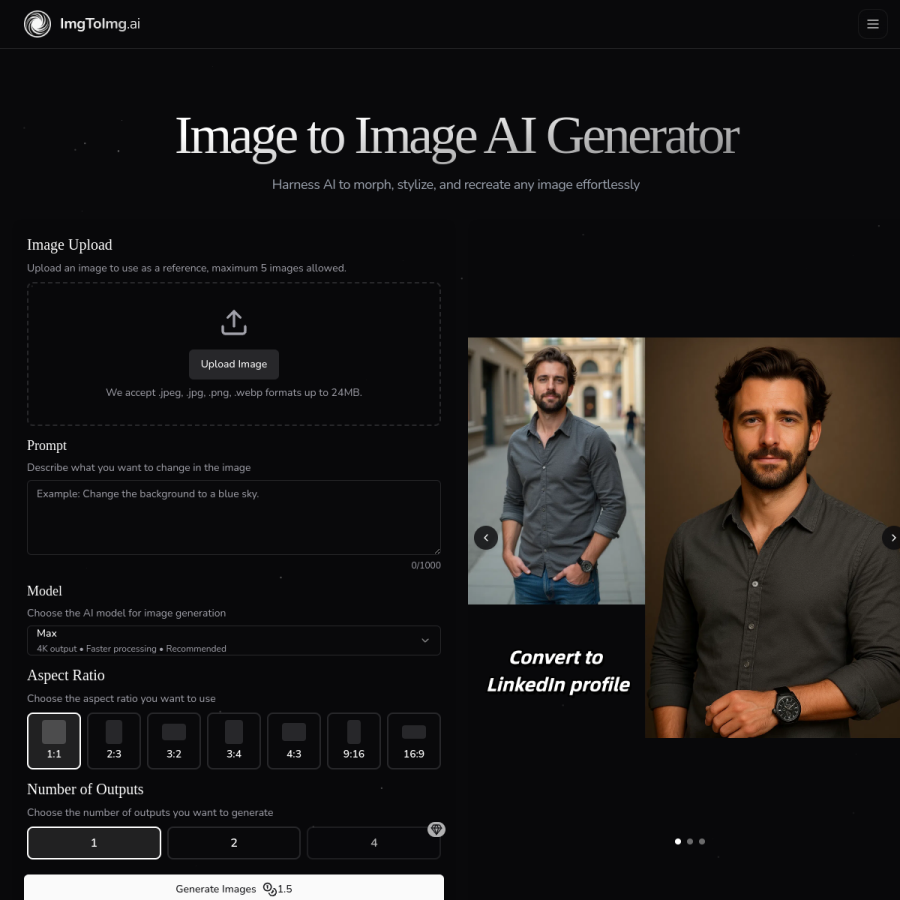Image resolution: width=900 pixels, height=900 pixels.
Task: Click the credits coin icon on Generate button
Action: [270, 889]
